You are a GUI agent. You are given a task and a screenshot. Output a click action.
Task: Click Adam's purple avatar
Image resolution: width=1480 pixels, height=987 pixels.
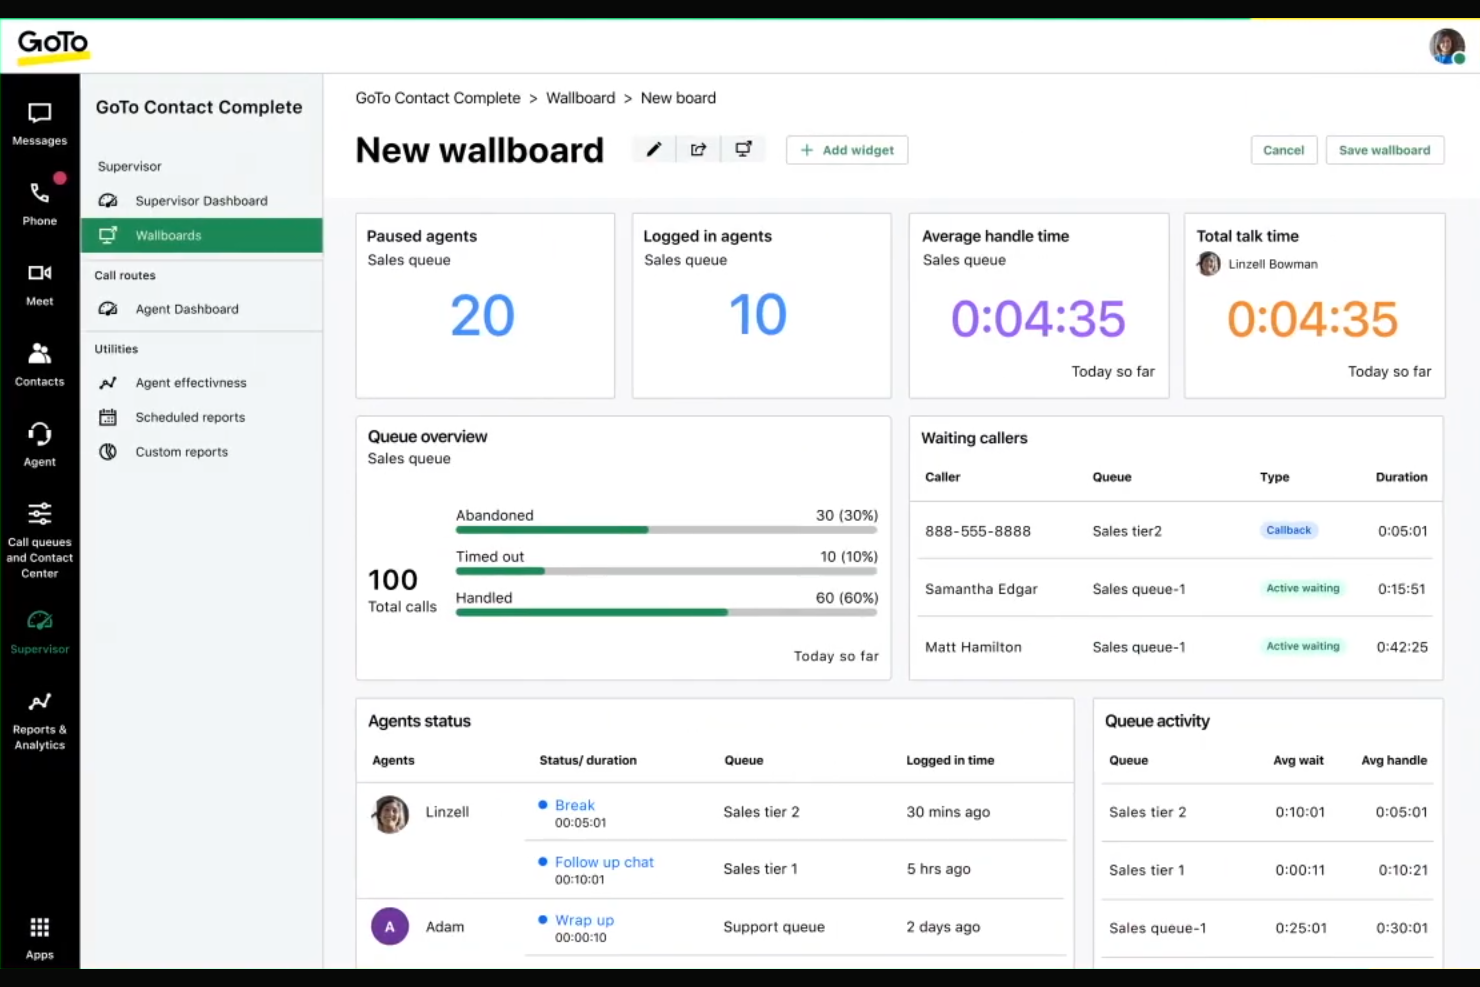point(390,926)
